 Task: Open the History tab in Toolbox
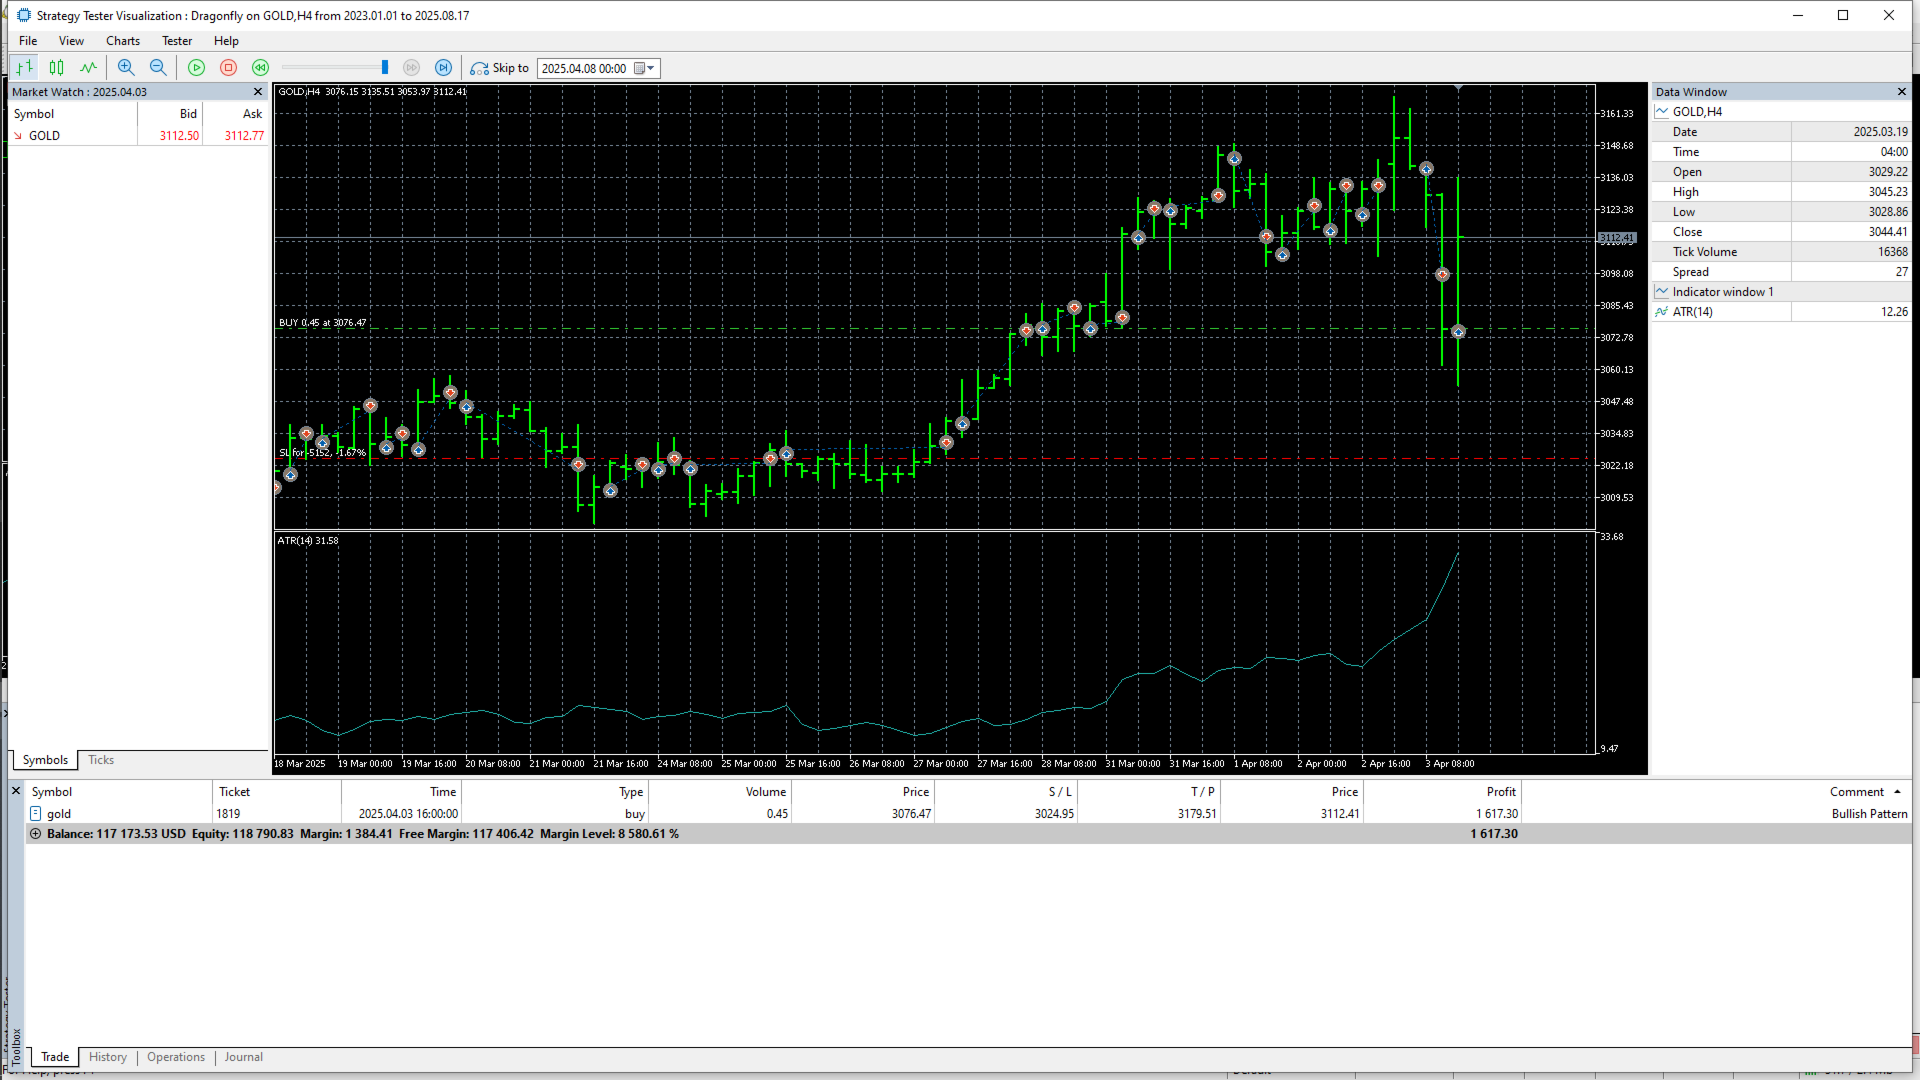[x=108, y=1057]
